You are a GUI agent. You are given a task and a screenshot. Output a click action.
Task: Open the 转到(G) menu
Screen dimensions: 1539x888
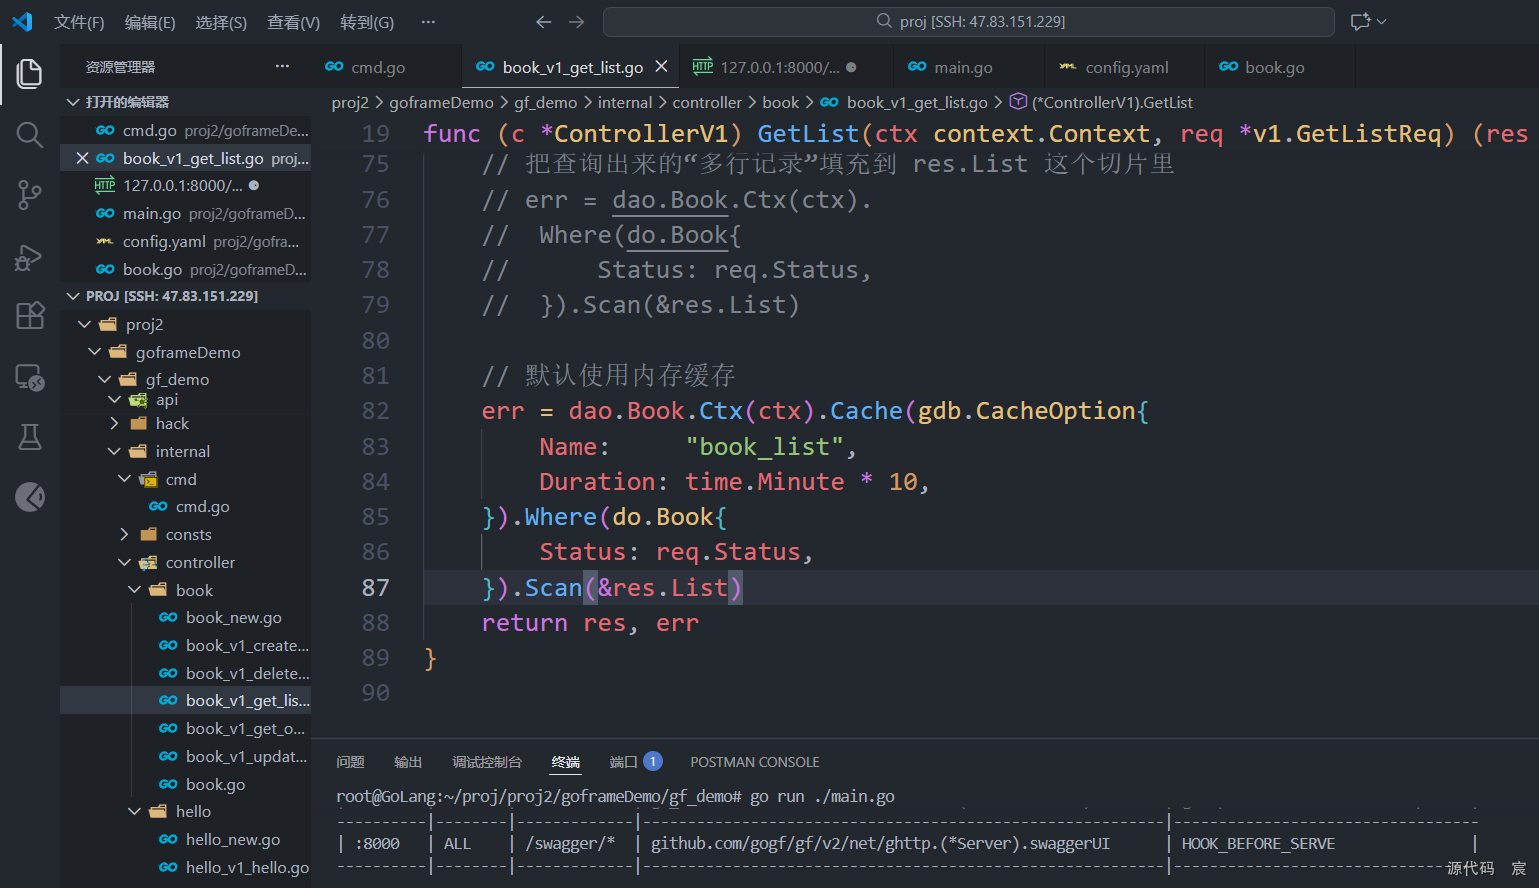tap(367, 22)
